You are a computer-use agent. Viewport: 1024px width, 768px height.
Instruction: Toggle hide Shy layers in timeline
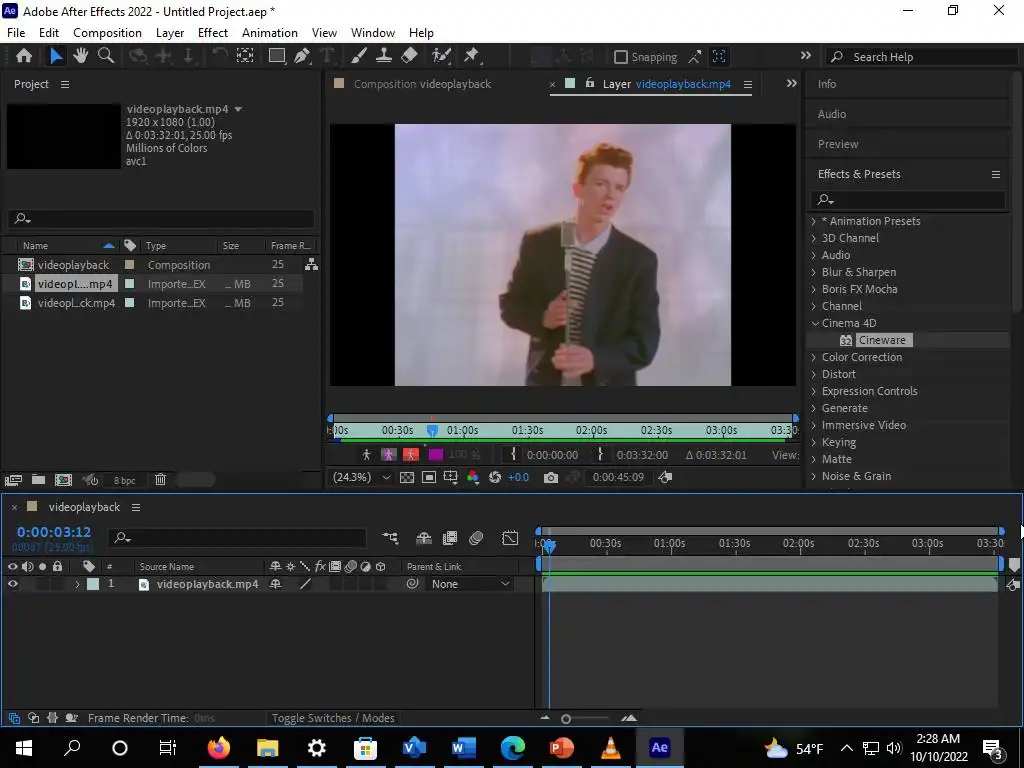click(424, 538)
